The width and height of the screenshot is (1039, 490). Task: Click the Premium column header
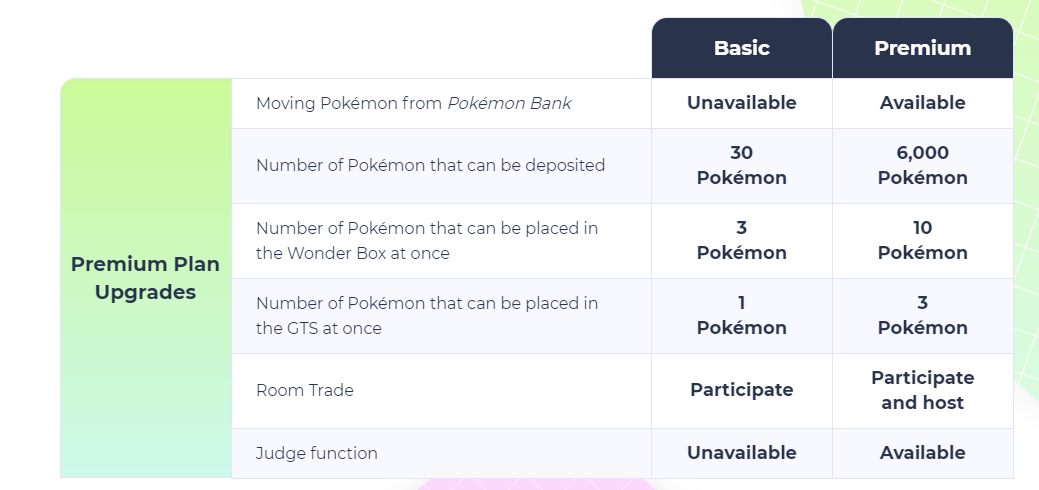pos(922,48)
